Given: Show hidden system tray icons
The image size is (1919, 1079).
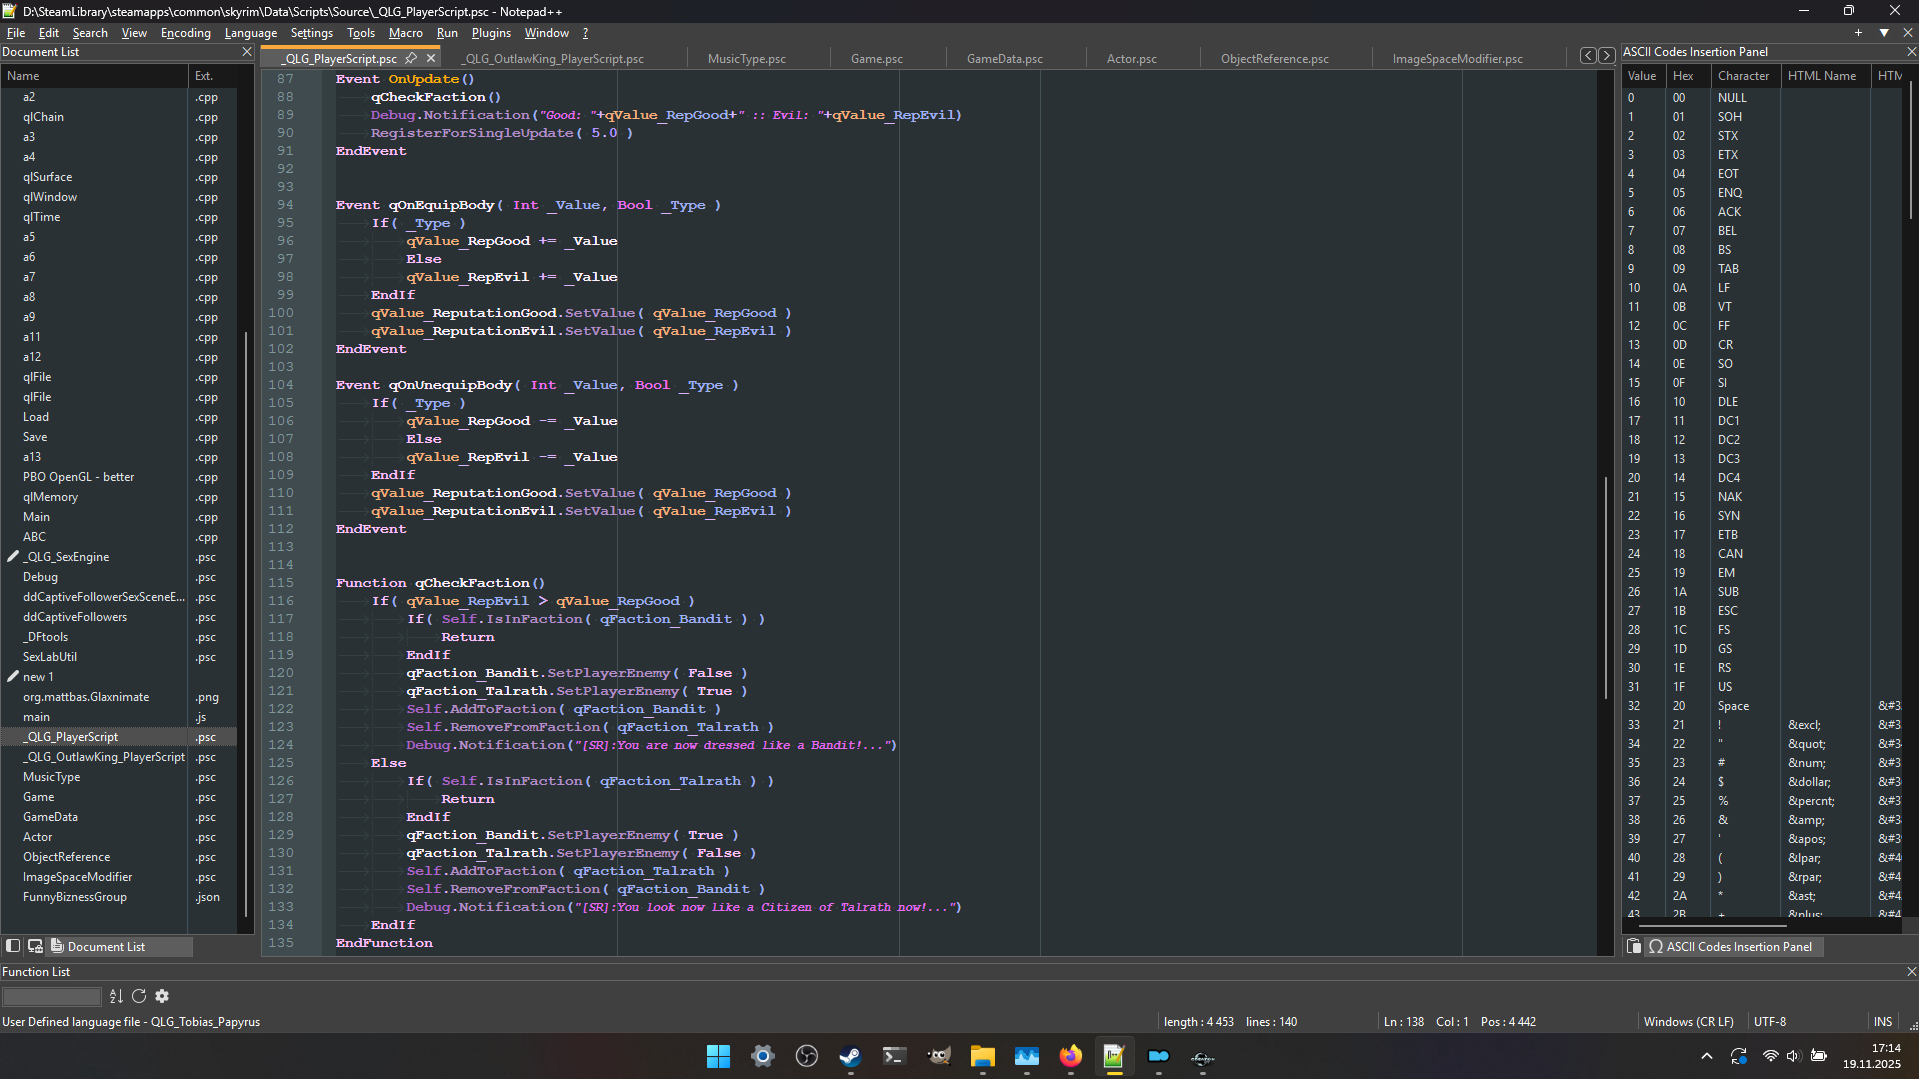Looking at the screenshot, I should [1707, 1056].
